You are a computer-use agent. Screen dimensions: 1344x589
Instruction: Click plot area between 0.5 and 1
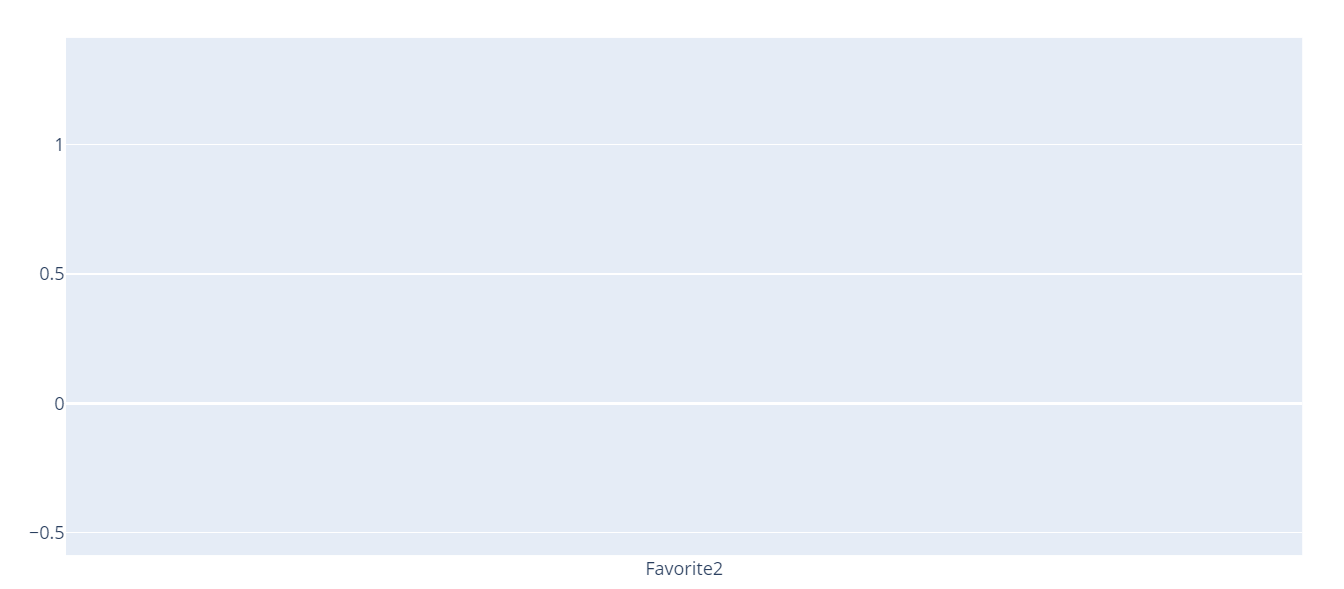(684, 209)
